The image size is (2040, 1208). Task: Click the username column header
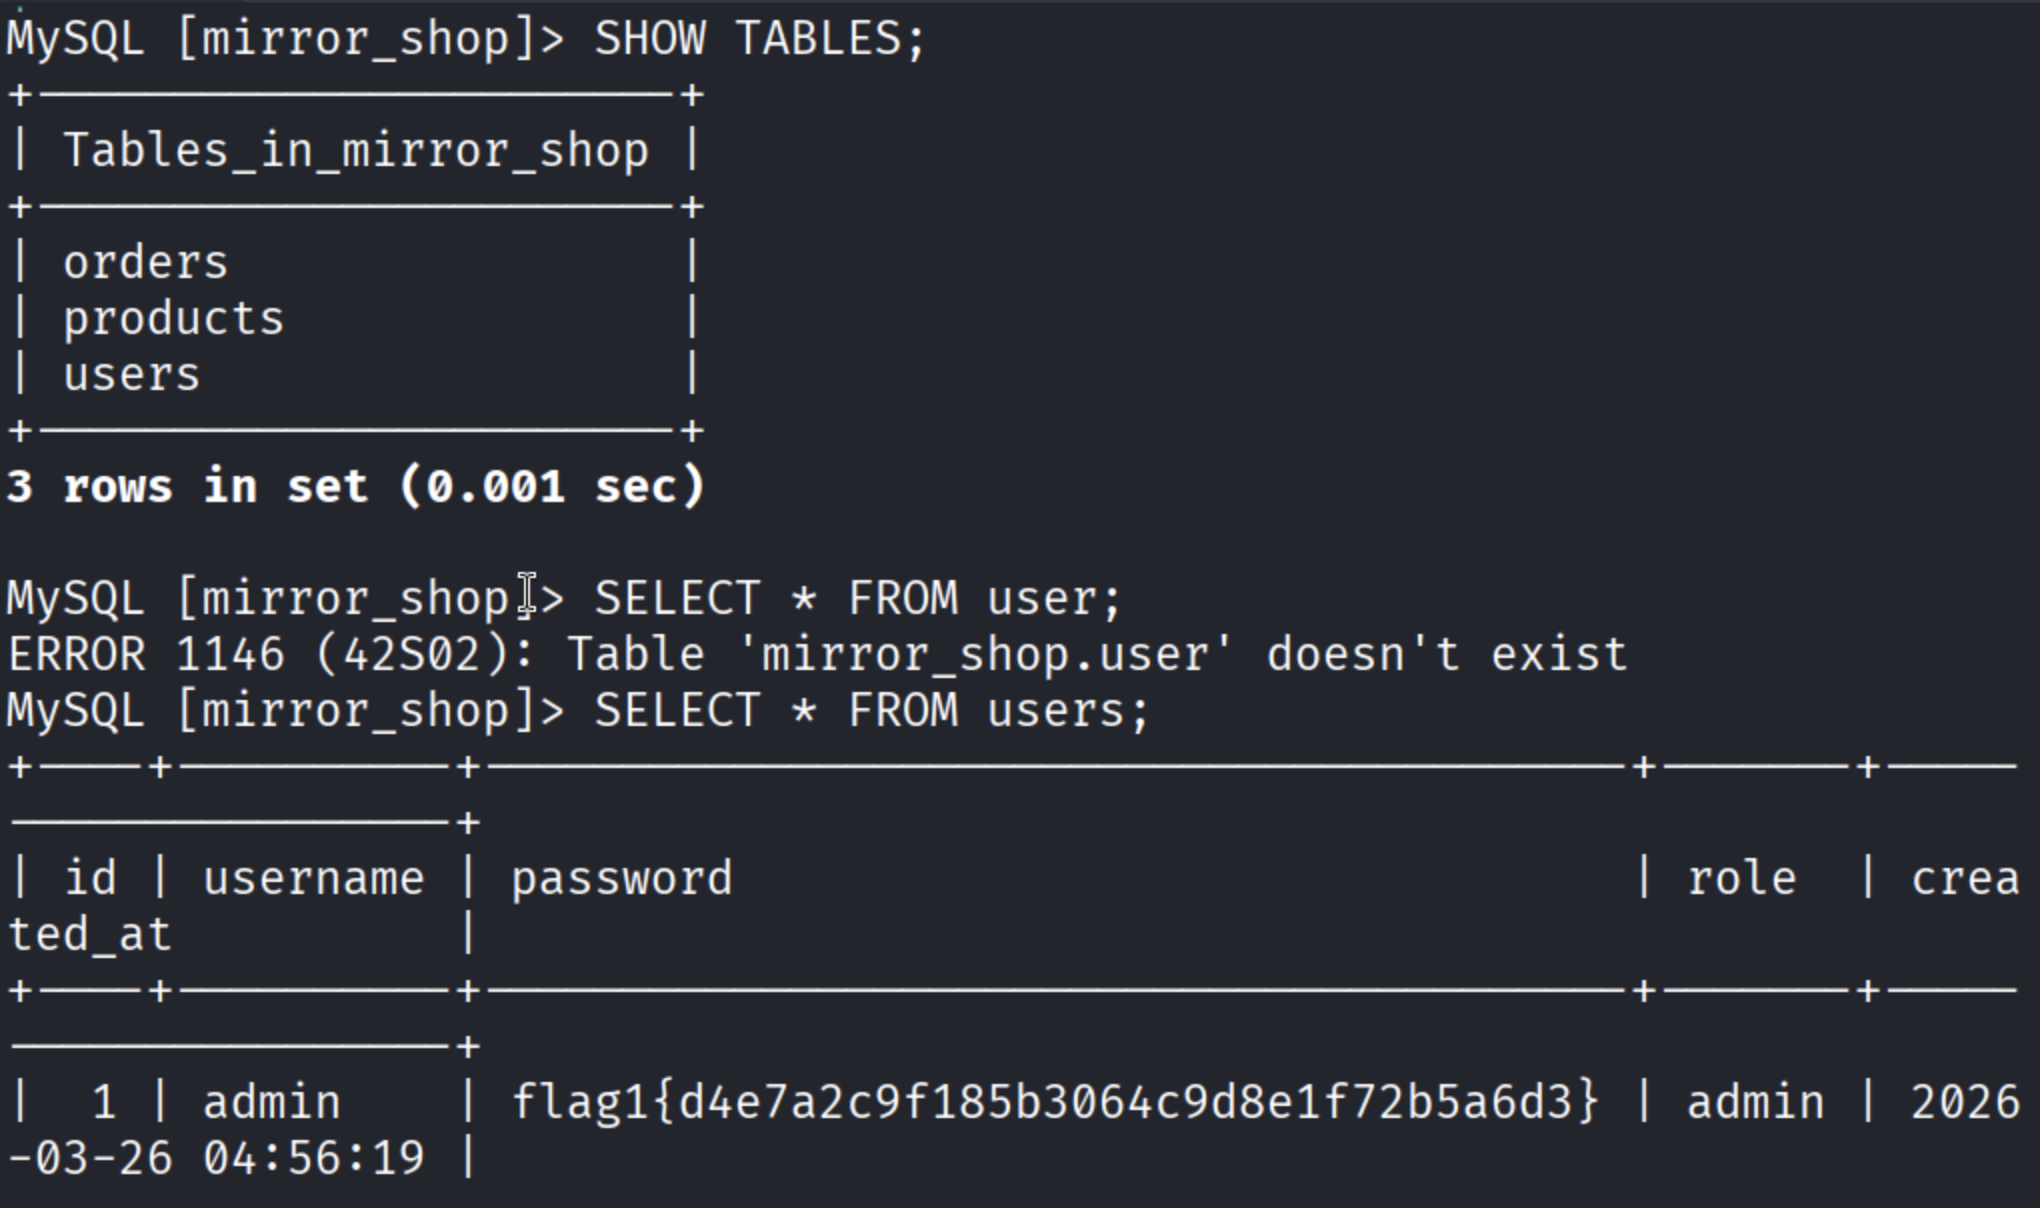[x=314, y=880]
